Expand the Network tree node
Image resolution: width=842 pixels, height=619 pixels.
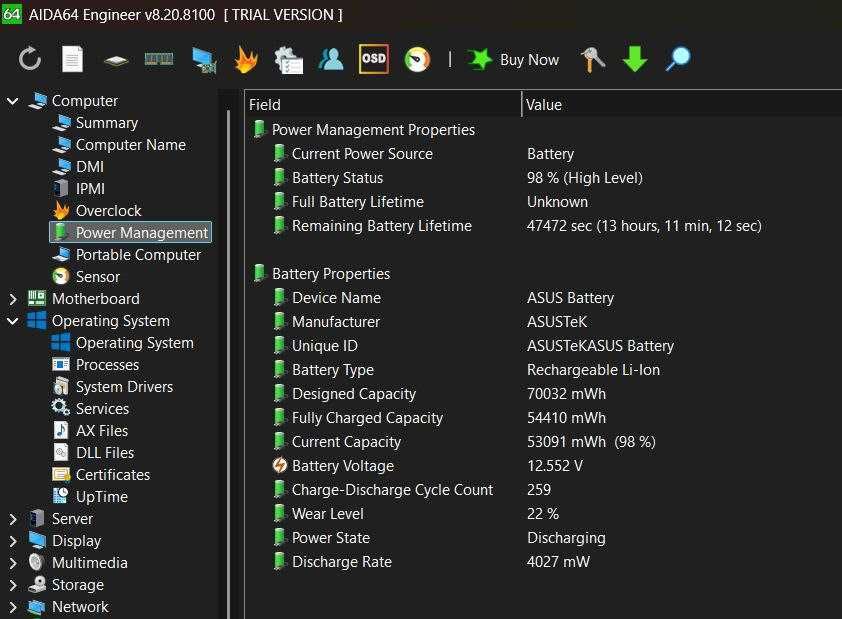[13, 607]
